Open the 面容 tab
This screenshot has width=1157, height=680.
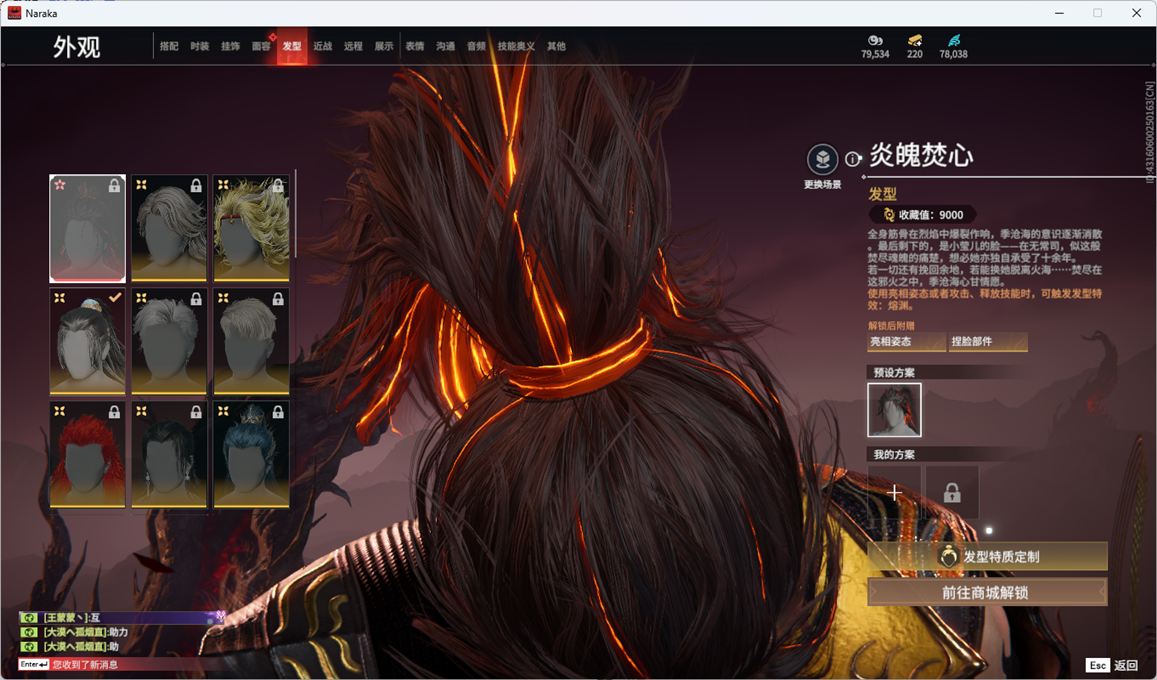pos(261,46)
